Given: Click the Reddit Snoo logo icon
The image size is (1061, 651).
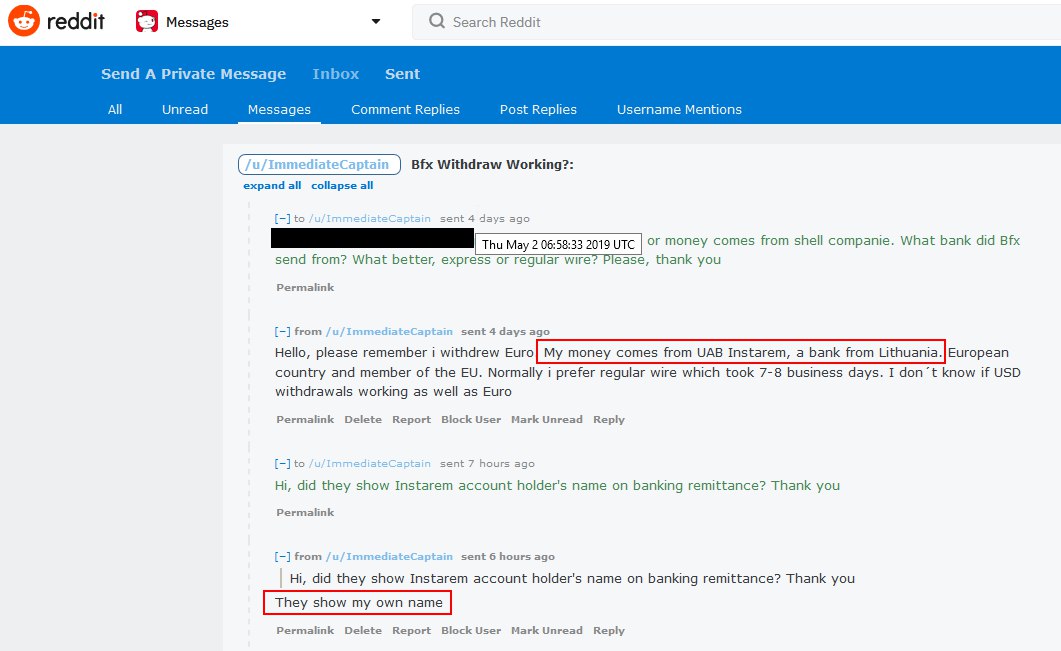Looking at the screenshot, I should pyautogui.click(x=24, y=21).
